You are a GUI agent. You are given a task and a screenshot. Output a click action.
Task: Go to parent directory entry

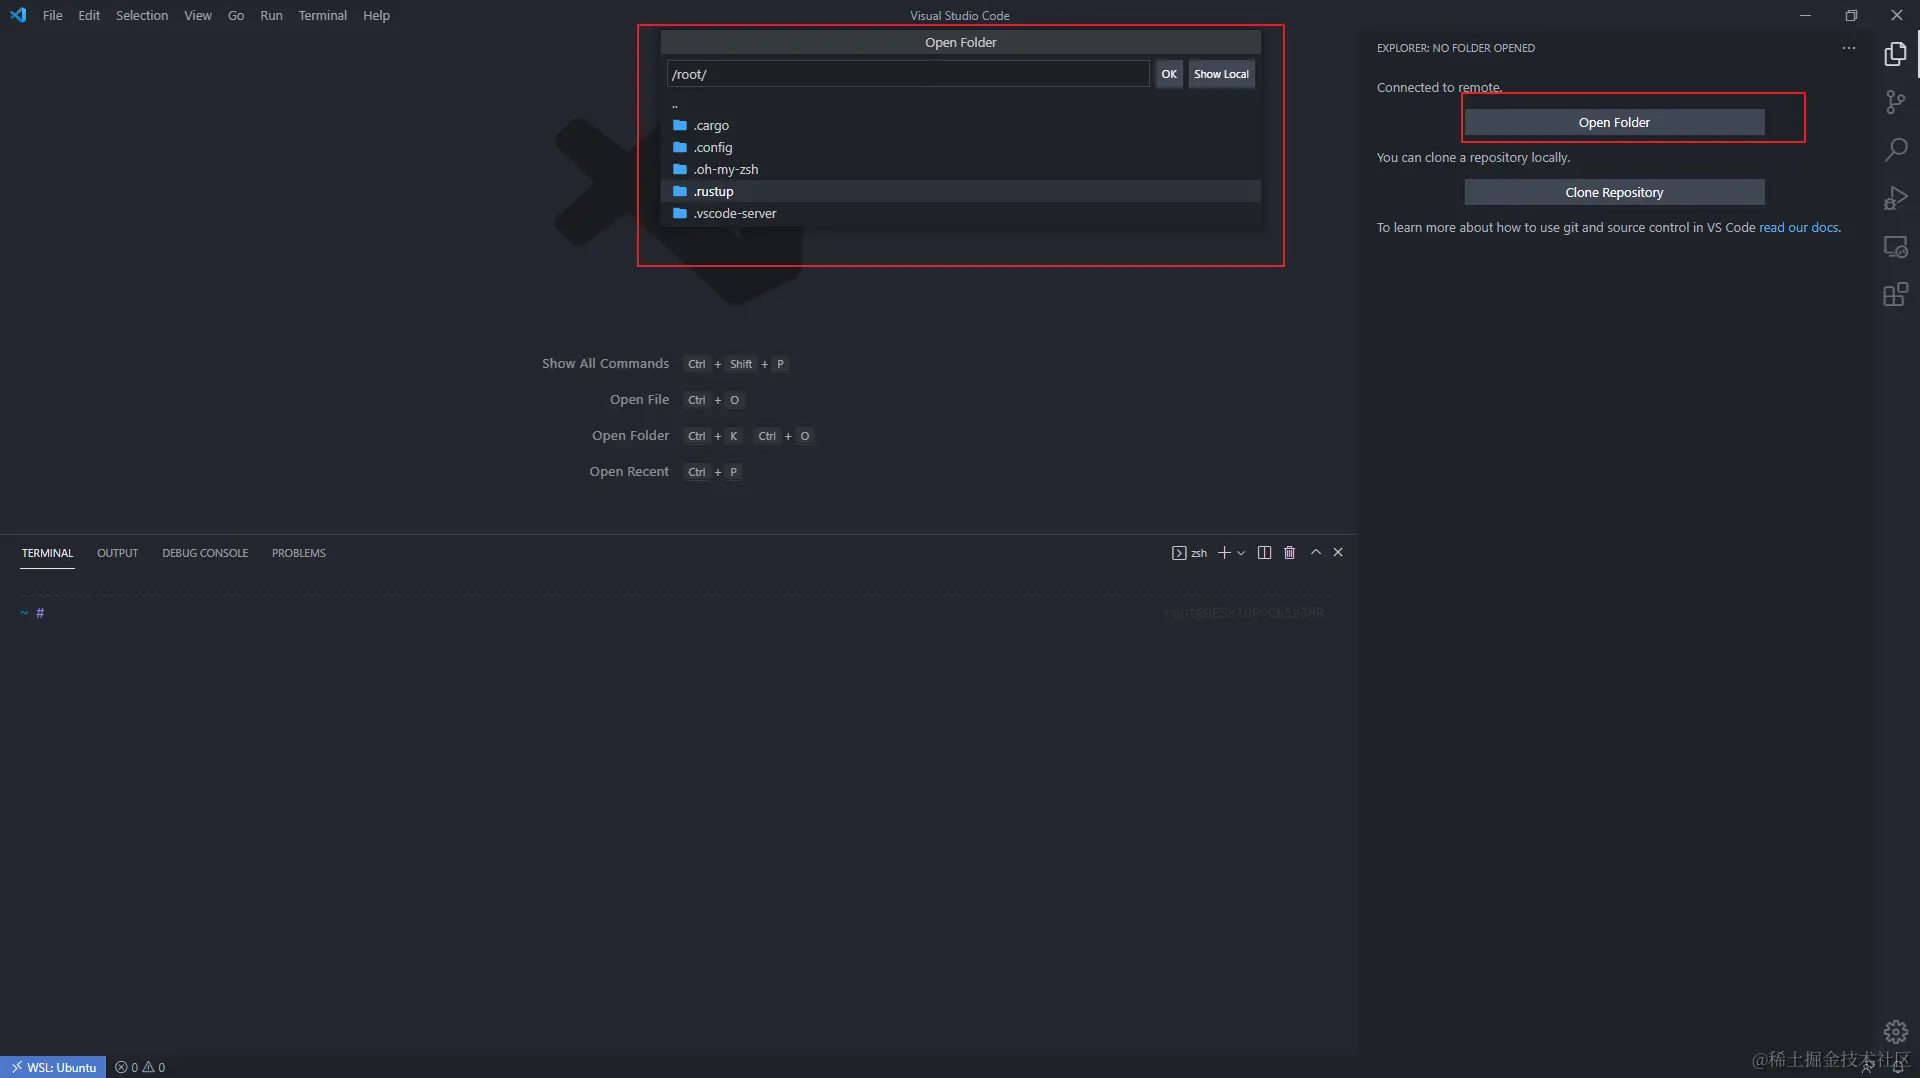point(960,104)
